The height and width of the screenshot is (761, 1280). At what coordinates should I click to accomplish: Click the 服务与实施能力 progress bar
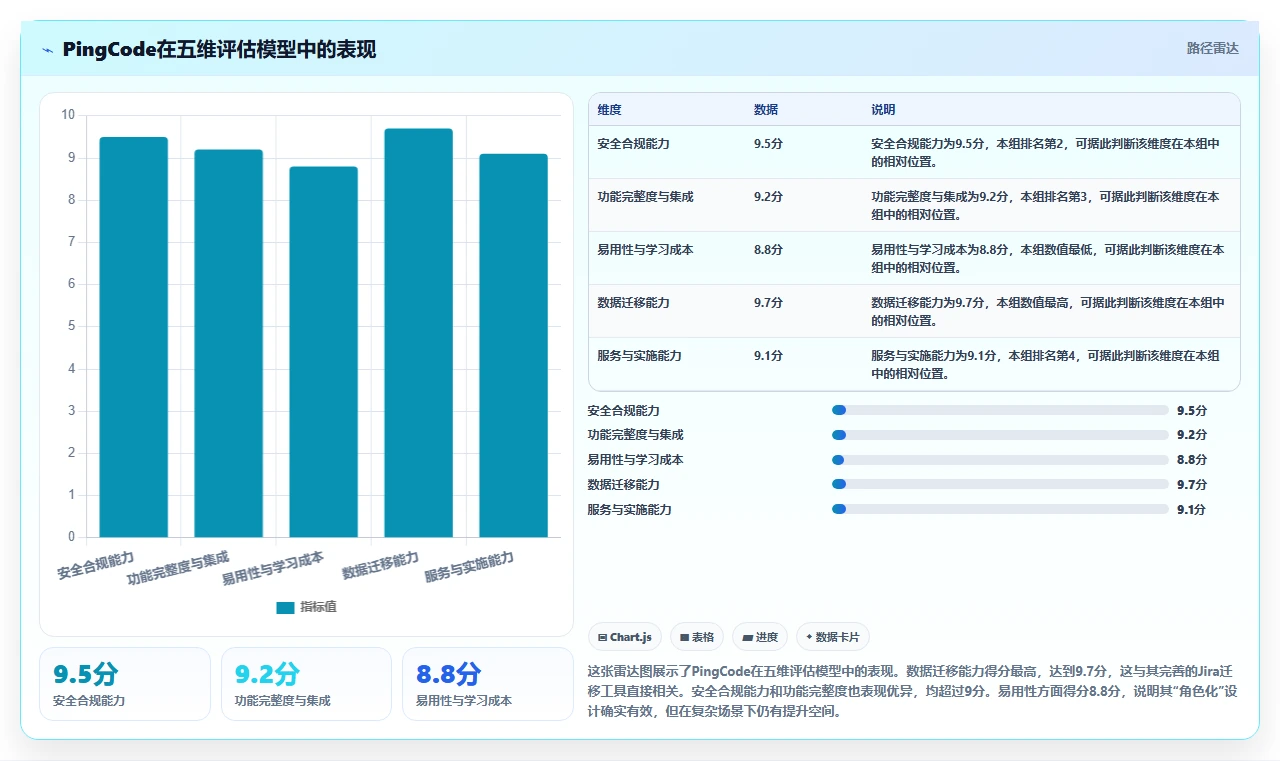pyautogui.click(x=1000, y=509)
